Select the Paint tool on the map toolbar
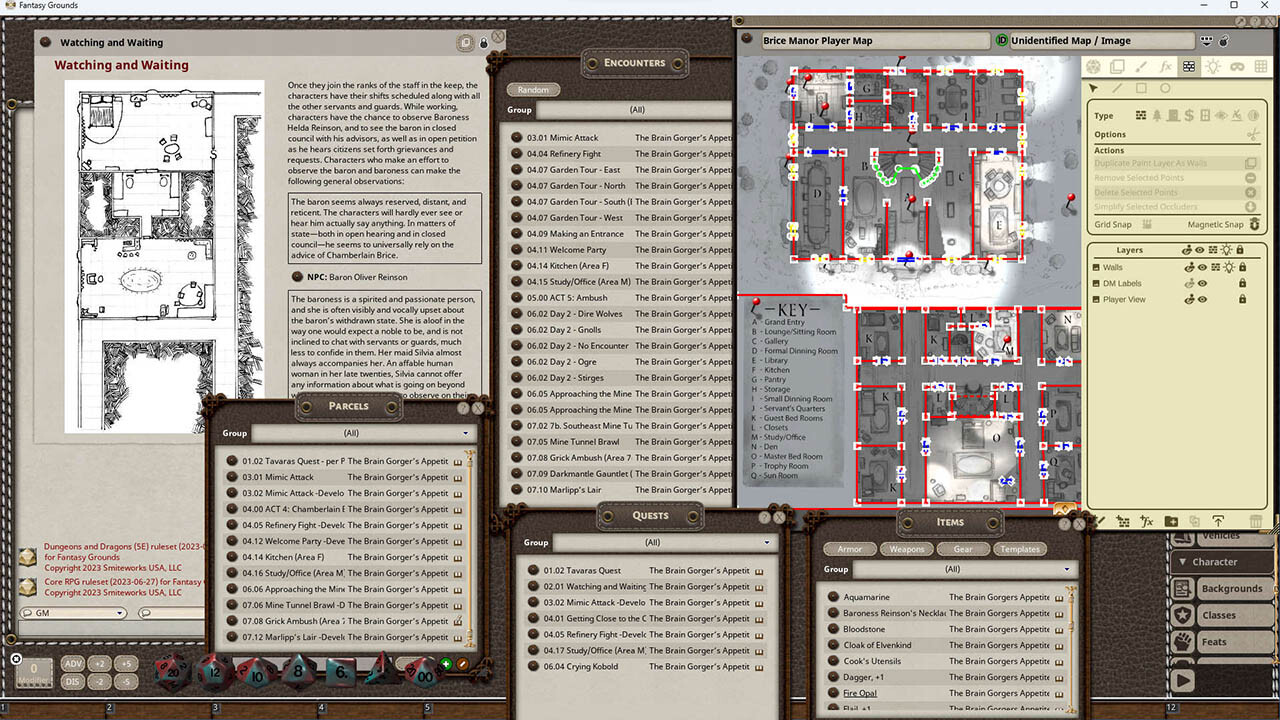Image resolution: width=1280 pixels, height=720 pixels. point(1141,67)
